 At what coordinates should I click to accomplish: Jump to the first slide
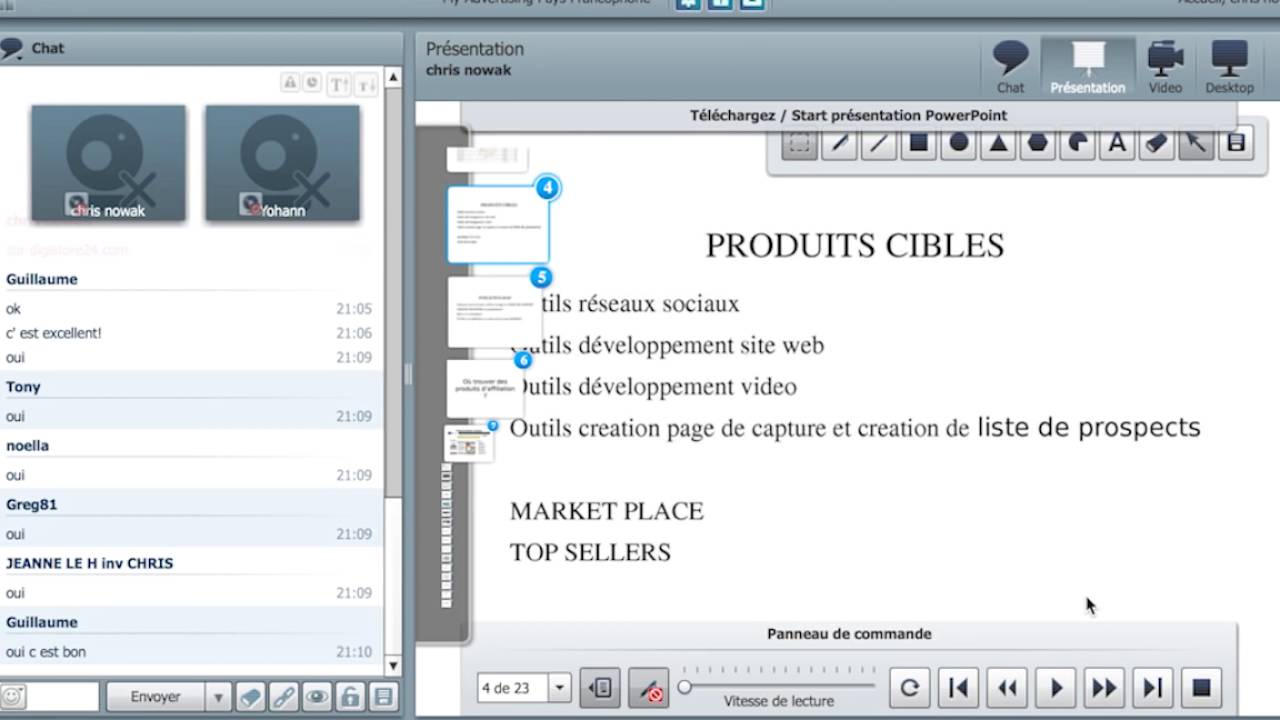pyautogui.click(x=958, y=688)
